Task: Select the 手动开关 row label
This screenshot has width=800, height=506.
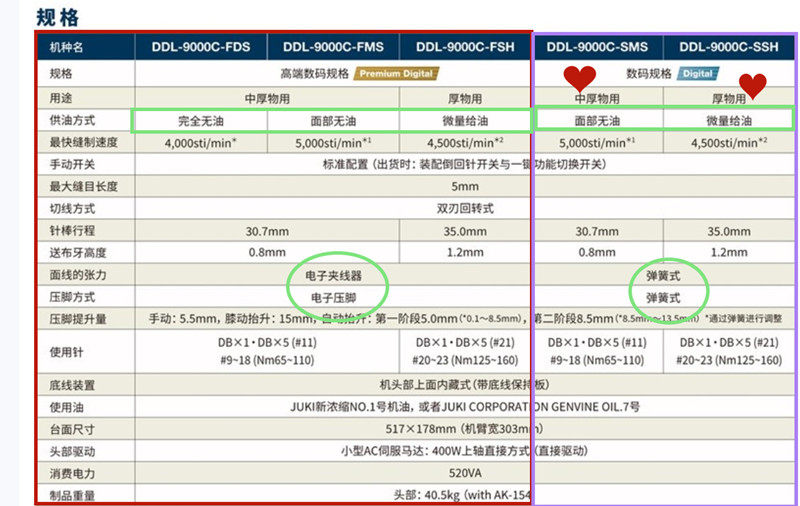Action: (x=72, y=164)
